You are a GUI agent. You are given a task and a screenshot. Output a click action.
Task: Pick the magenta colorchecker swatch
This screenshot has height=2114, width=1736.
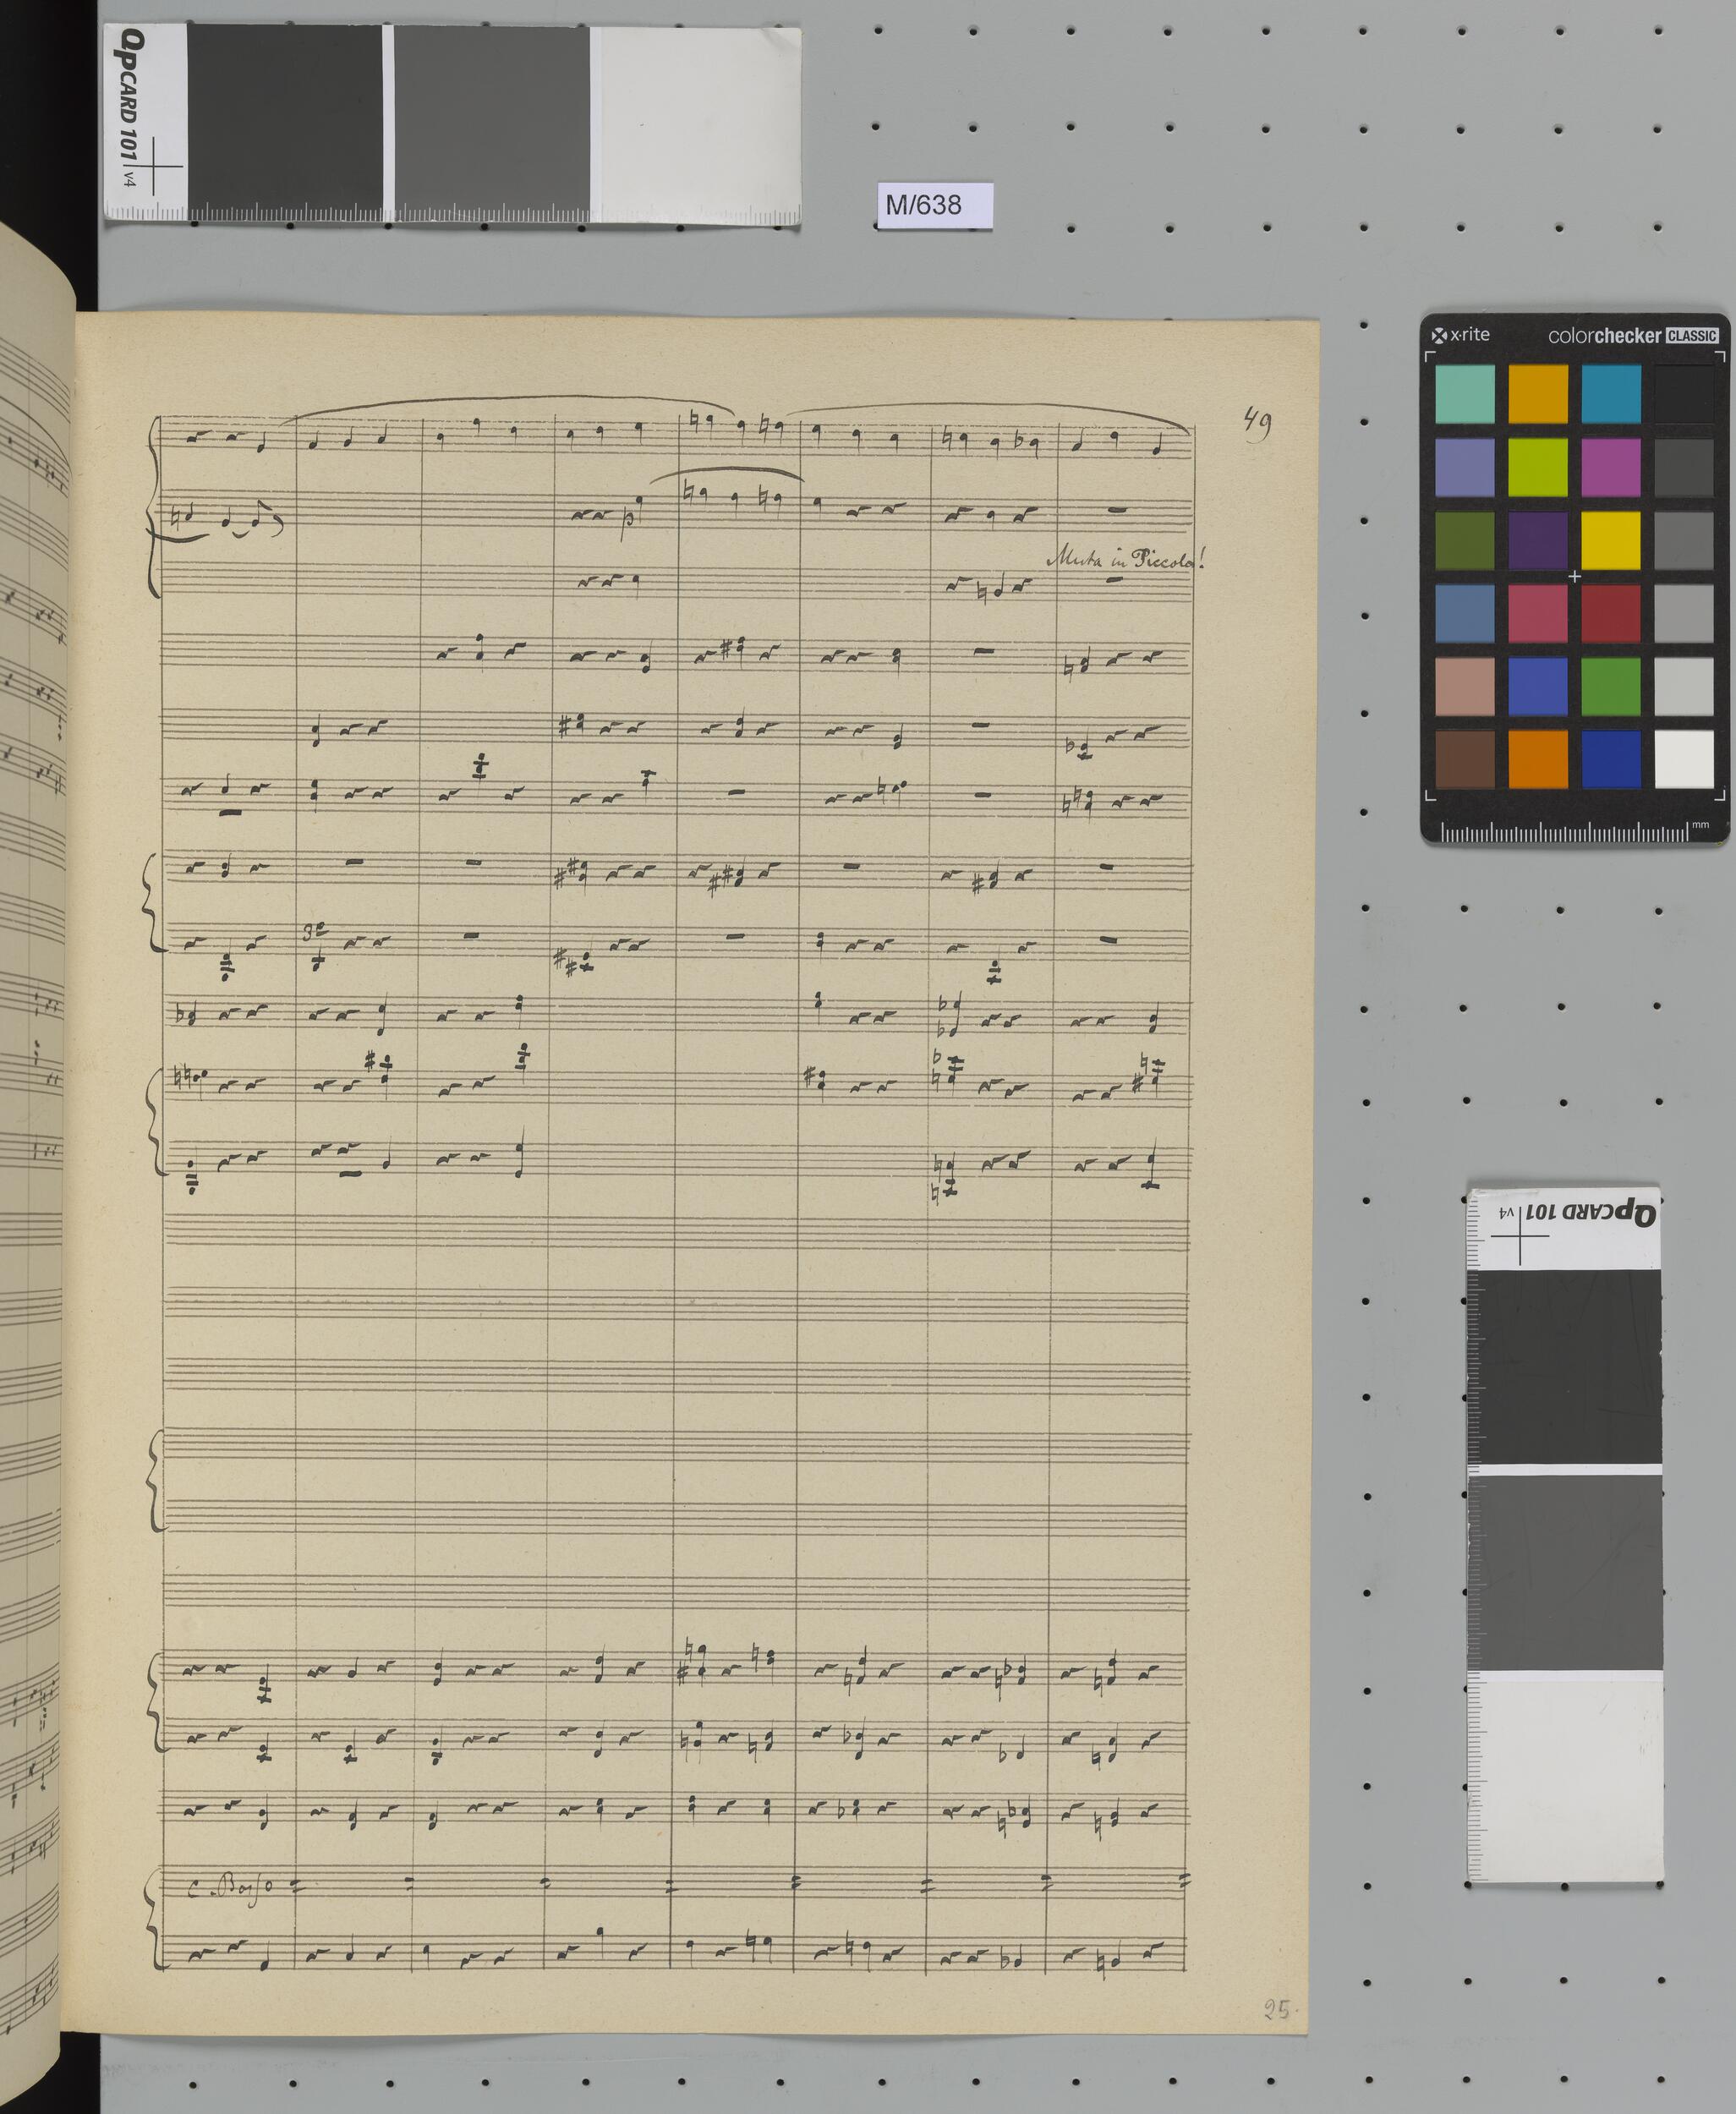(x=1610, y=467)
